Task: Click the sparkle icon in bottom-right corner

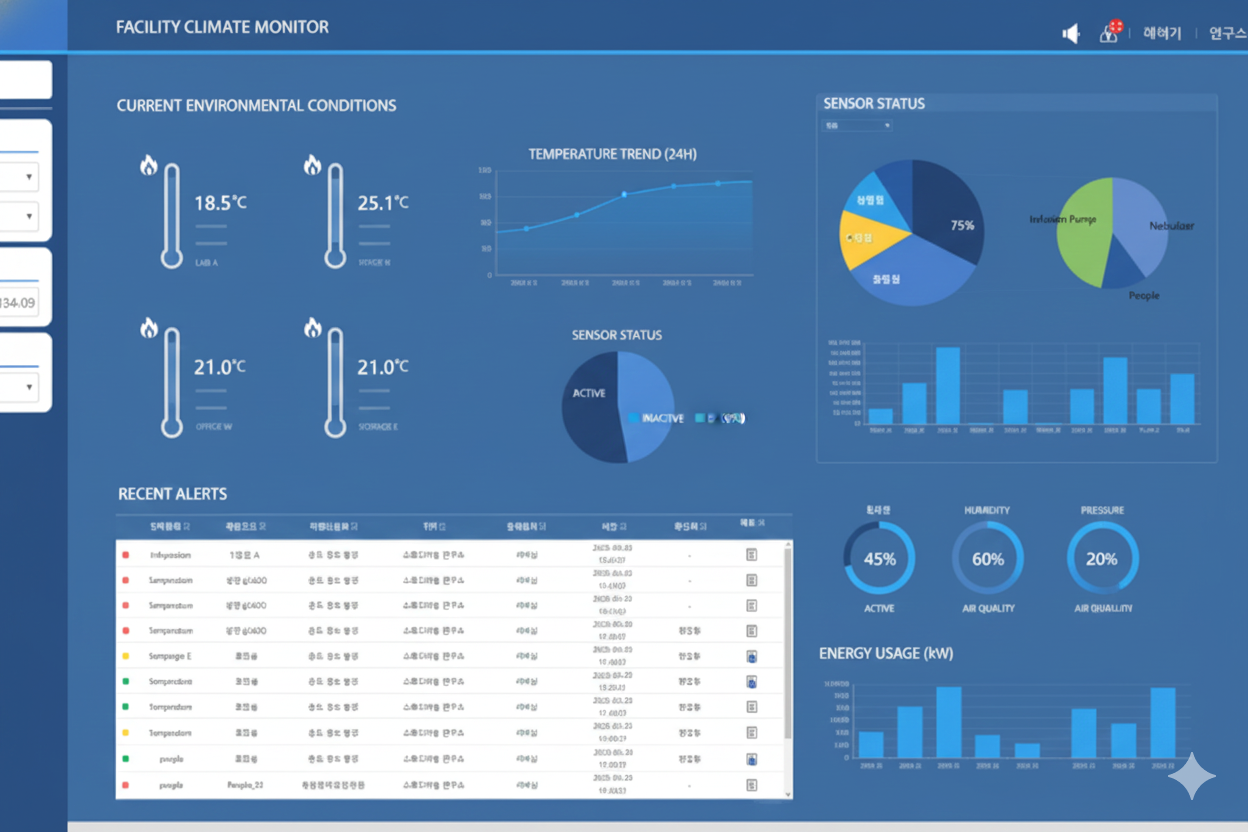Action: pyautogui.click(x=1192, y=777)
